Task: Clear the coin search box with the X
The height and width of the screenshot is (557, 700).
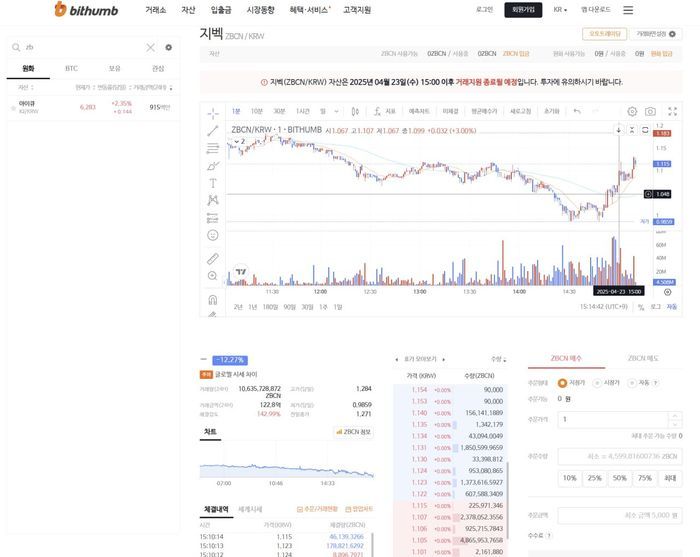Action: point(150,47)
